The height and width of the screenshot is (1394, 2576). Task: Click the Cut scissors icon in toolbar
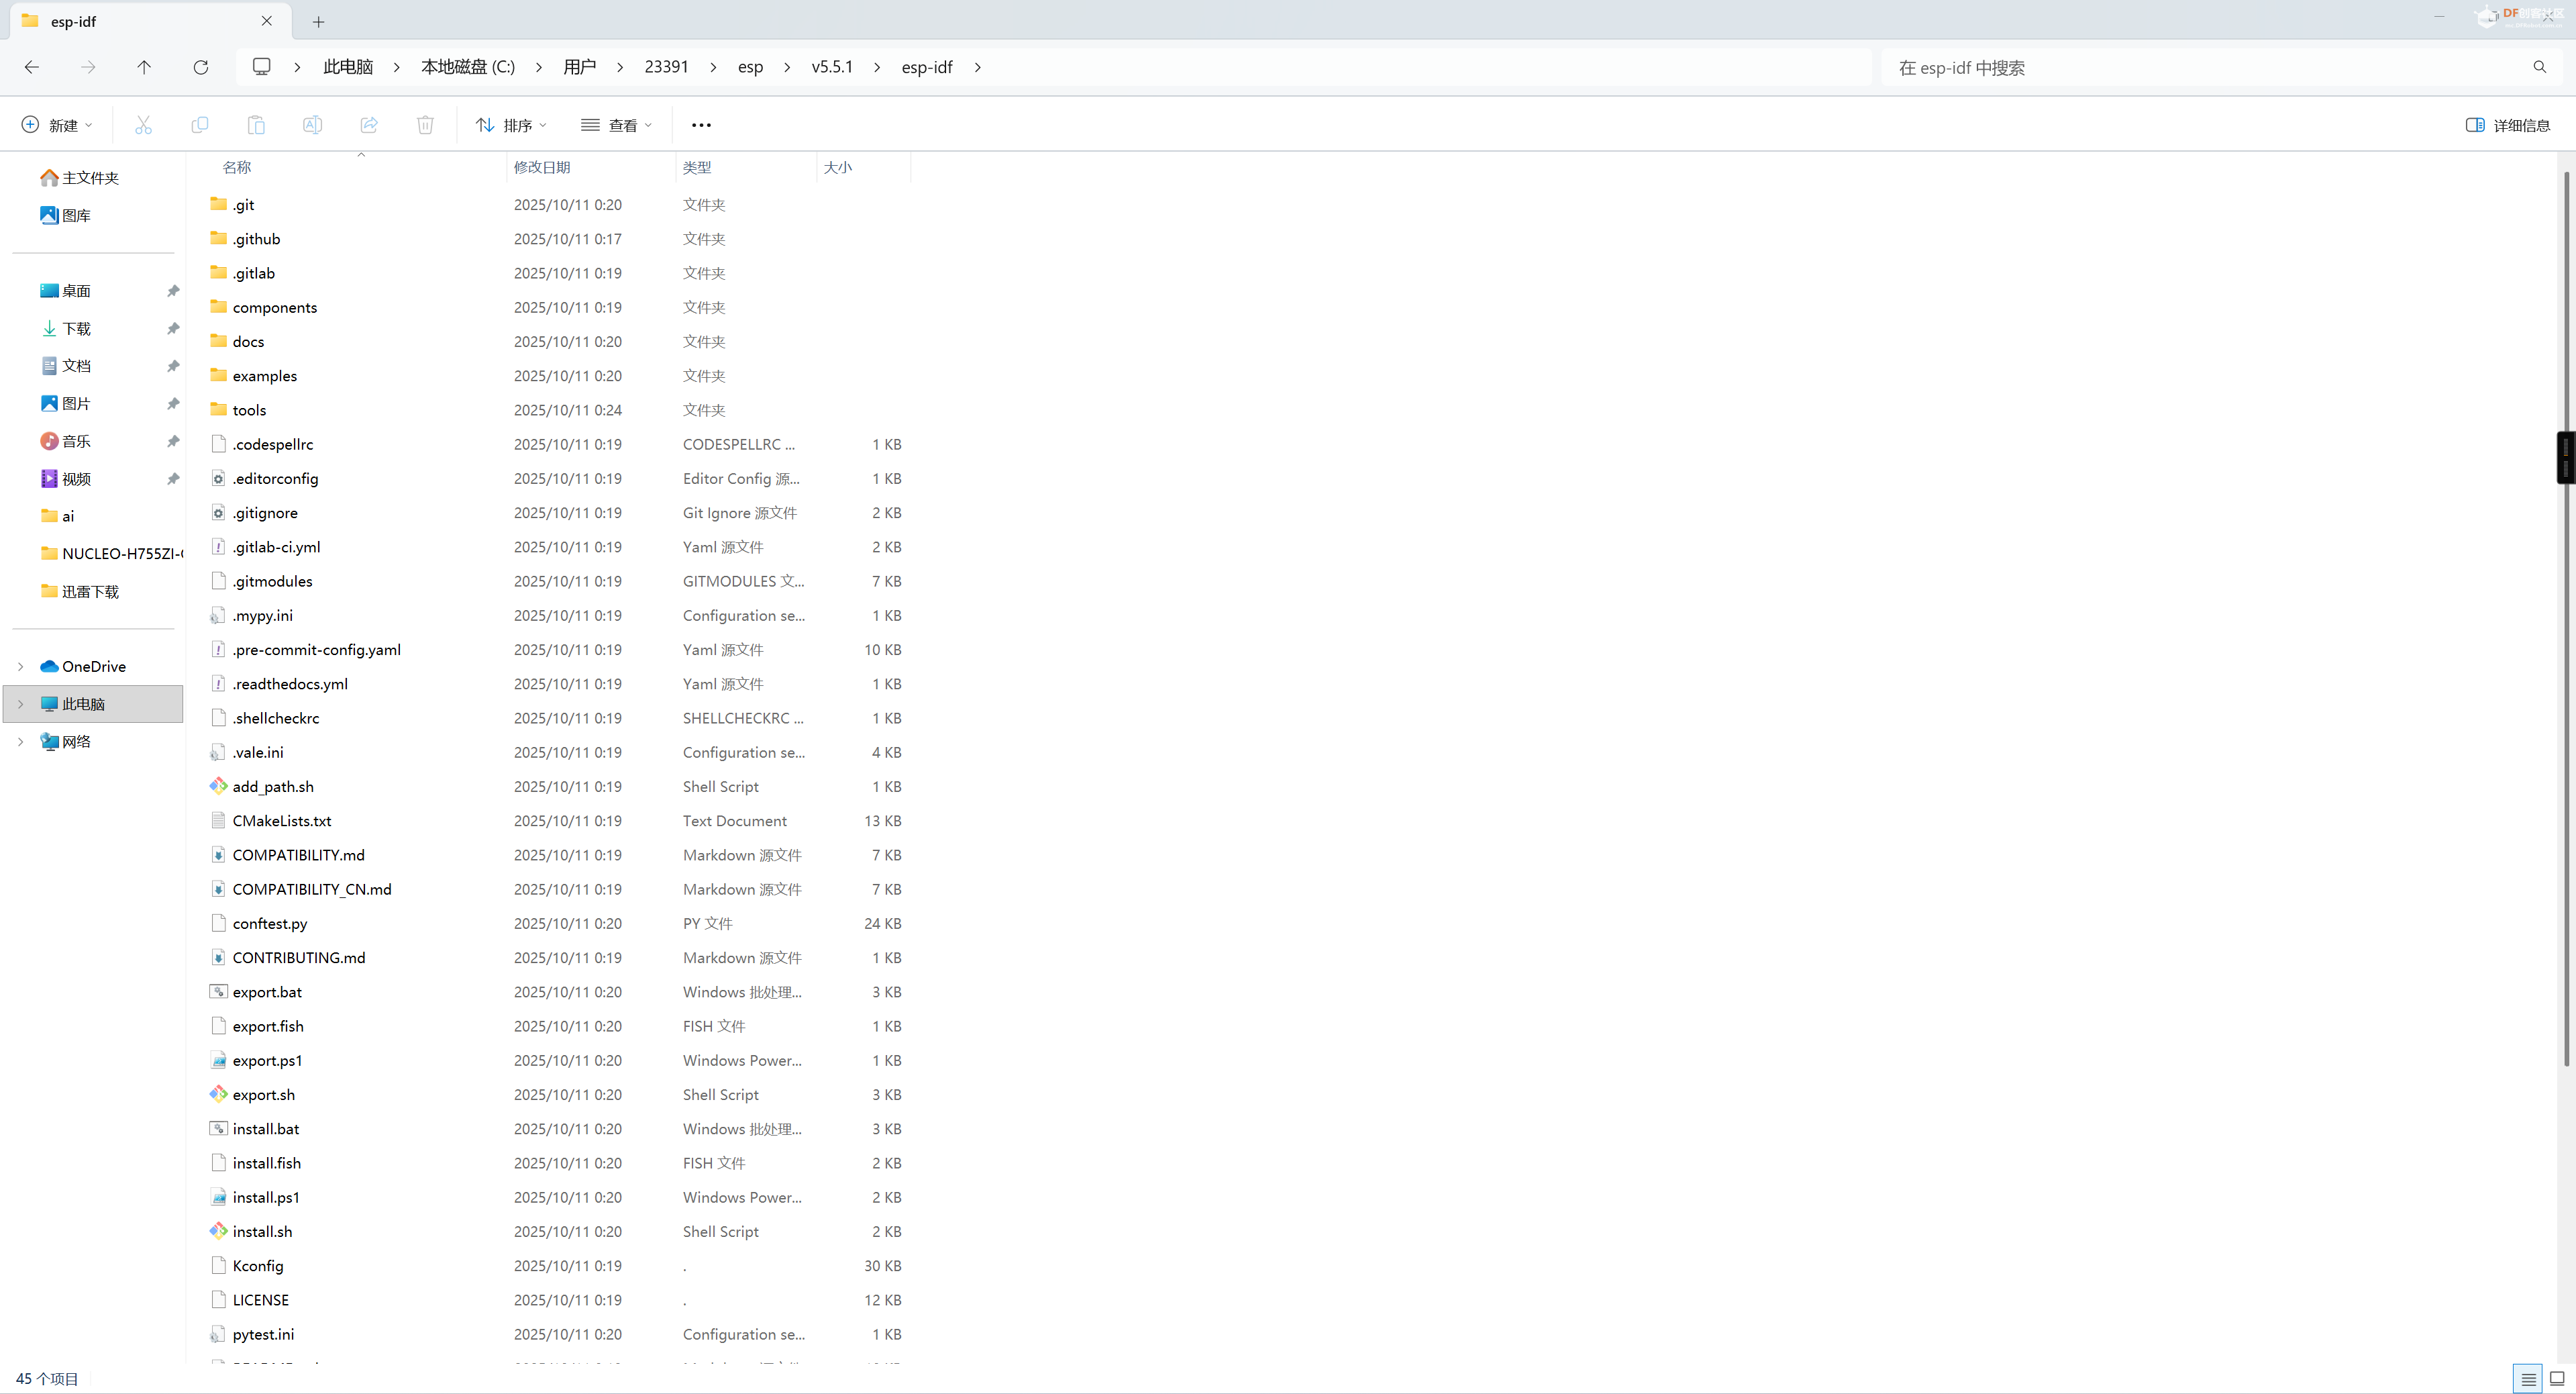click(143, 125)
